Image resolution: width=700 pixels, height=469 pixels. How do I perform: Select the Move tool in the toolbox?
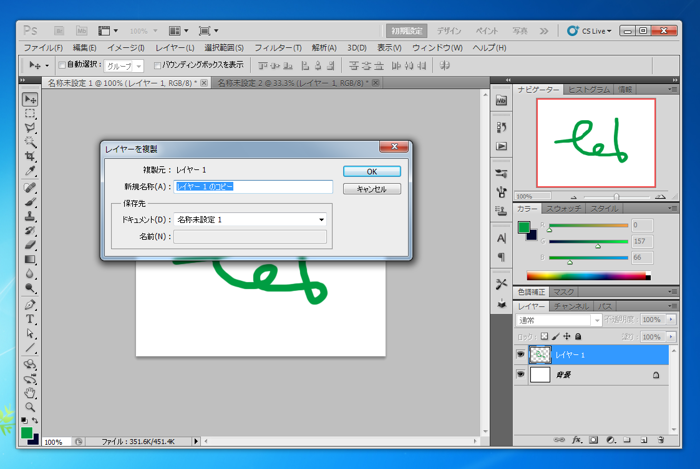(30, 99)
